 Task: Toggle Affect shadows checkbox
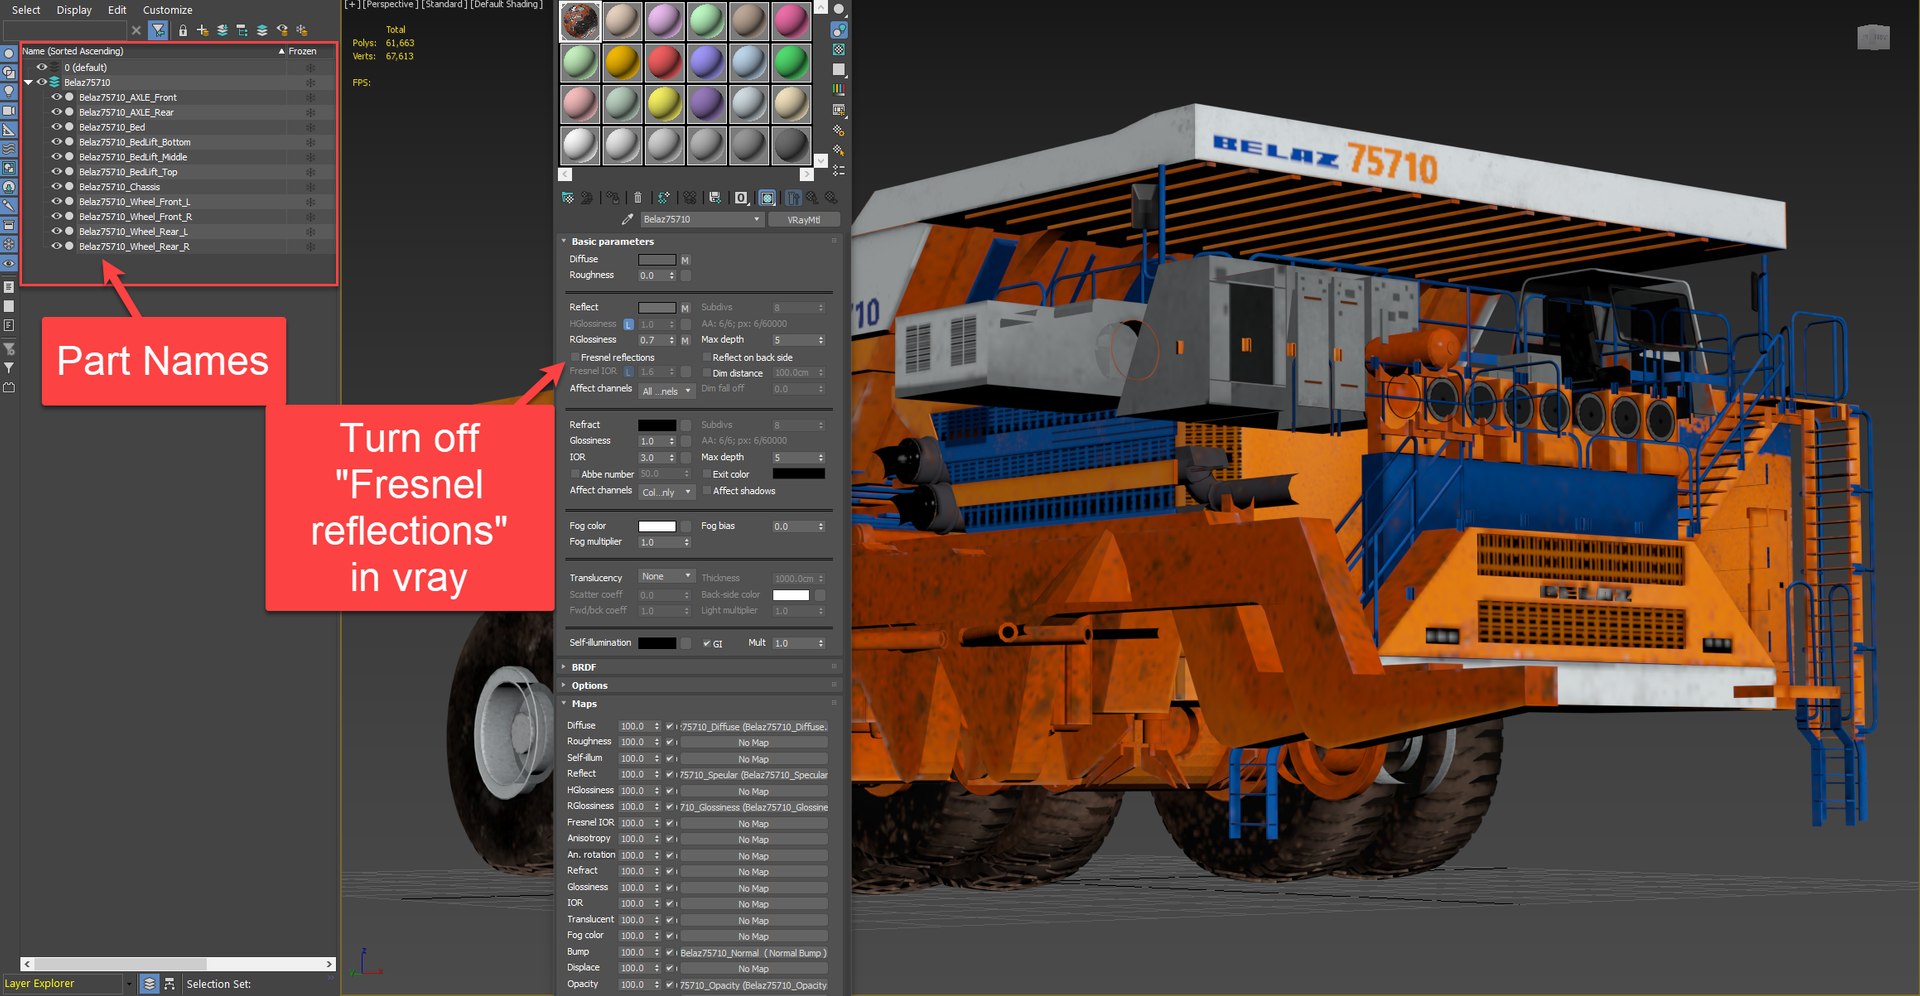tap(707, 491)
